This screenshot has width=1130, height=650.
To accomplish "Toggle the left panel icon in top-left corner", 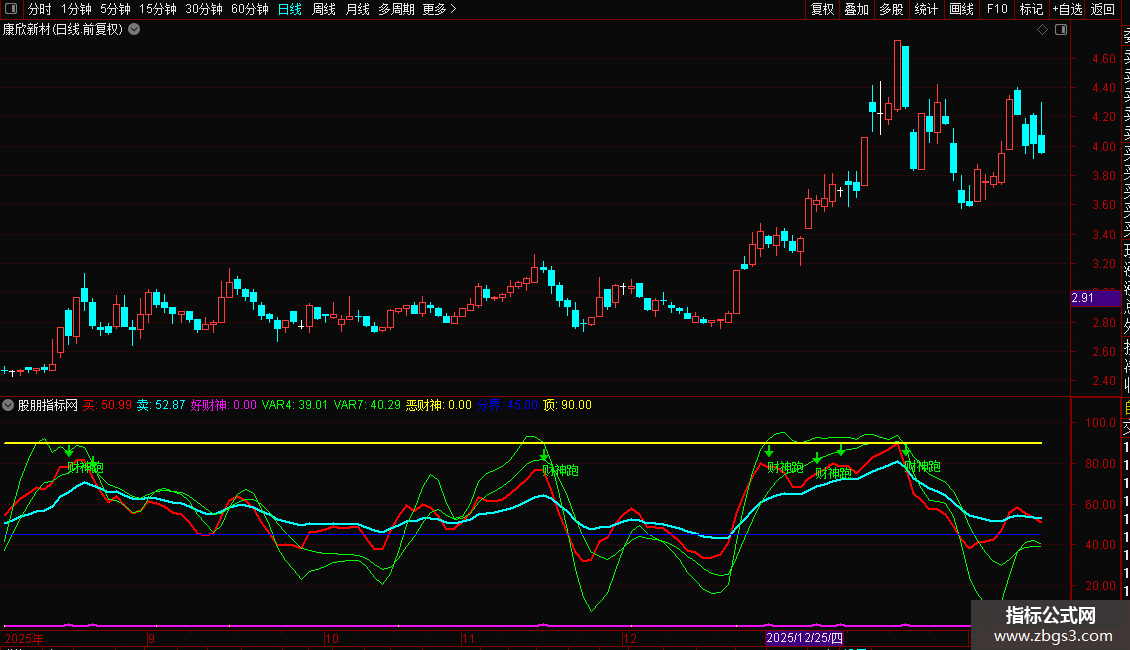I will tap(11, 9).
